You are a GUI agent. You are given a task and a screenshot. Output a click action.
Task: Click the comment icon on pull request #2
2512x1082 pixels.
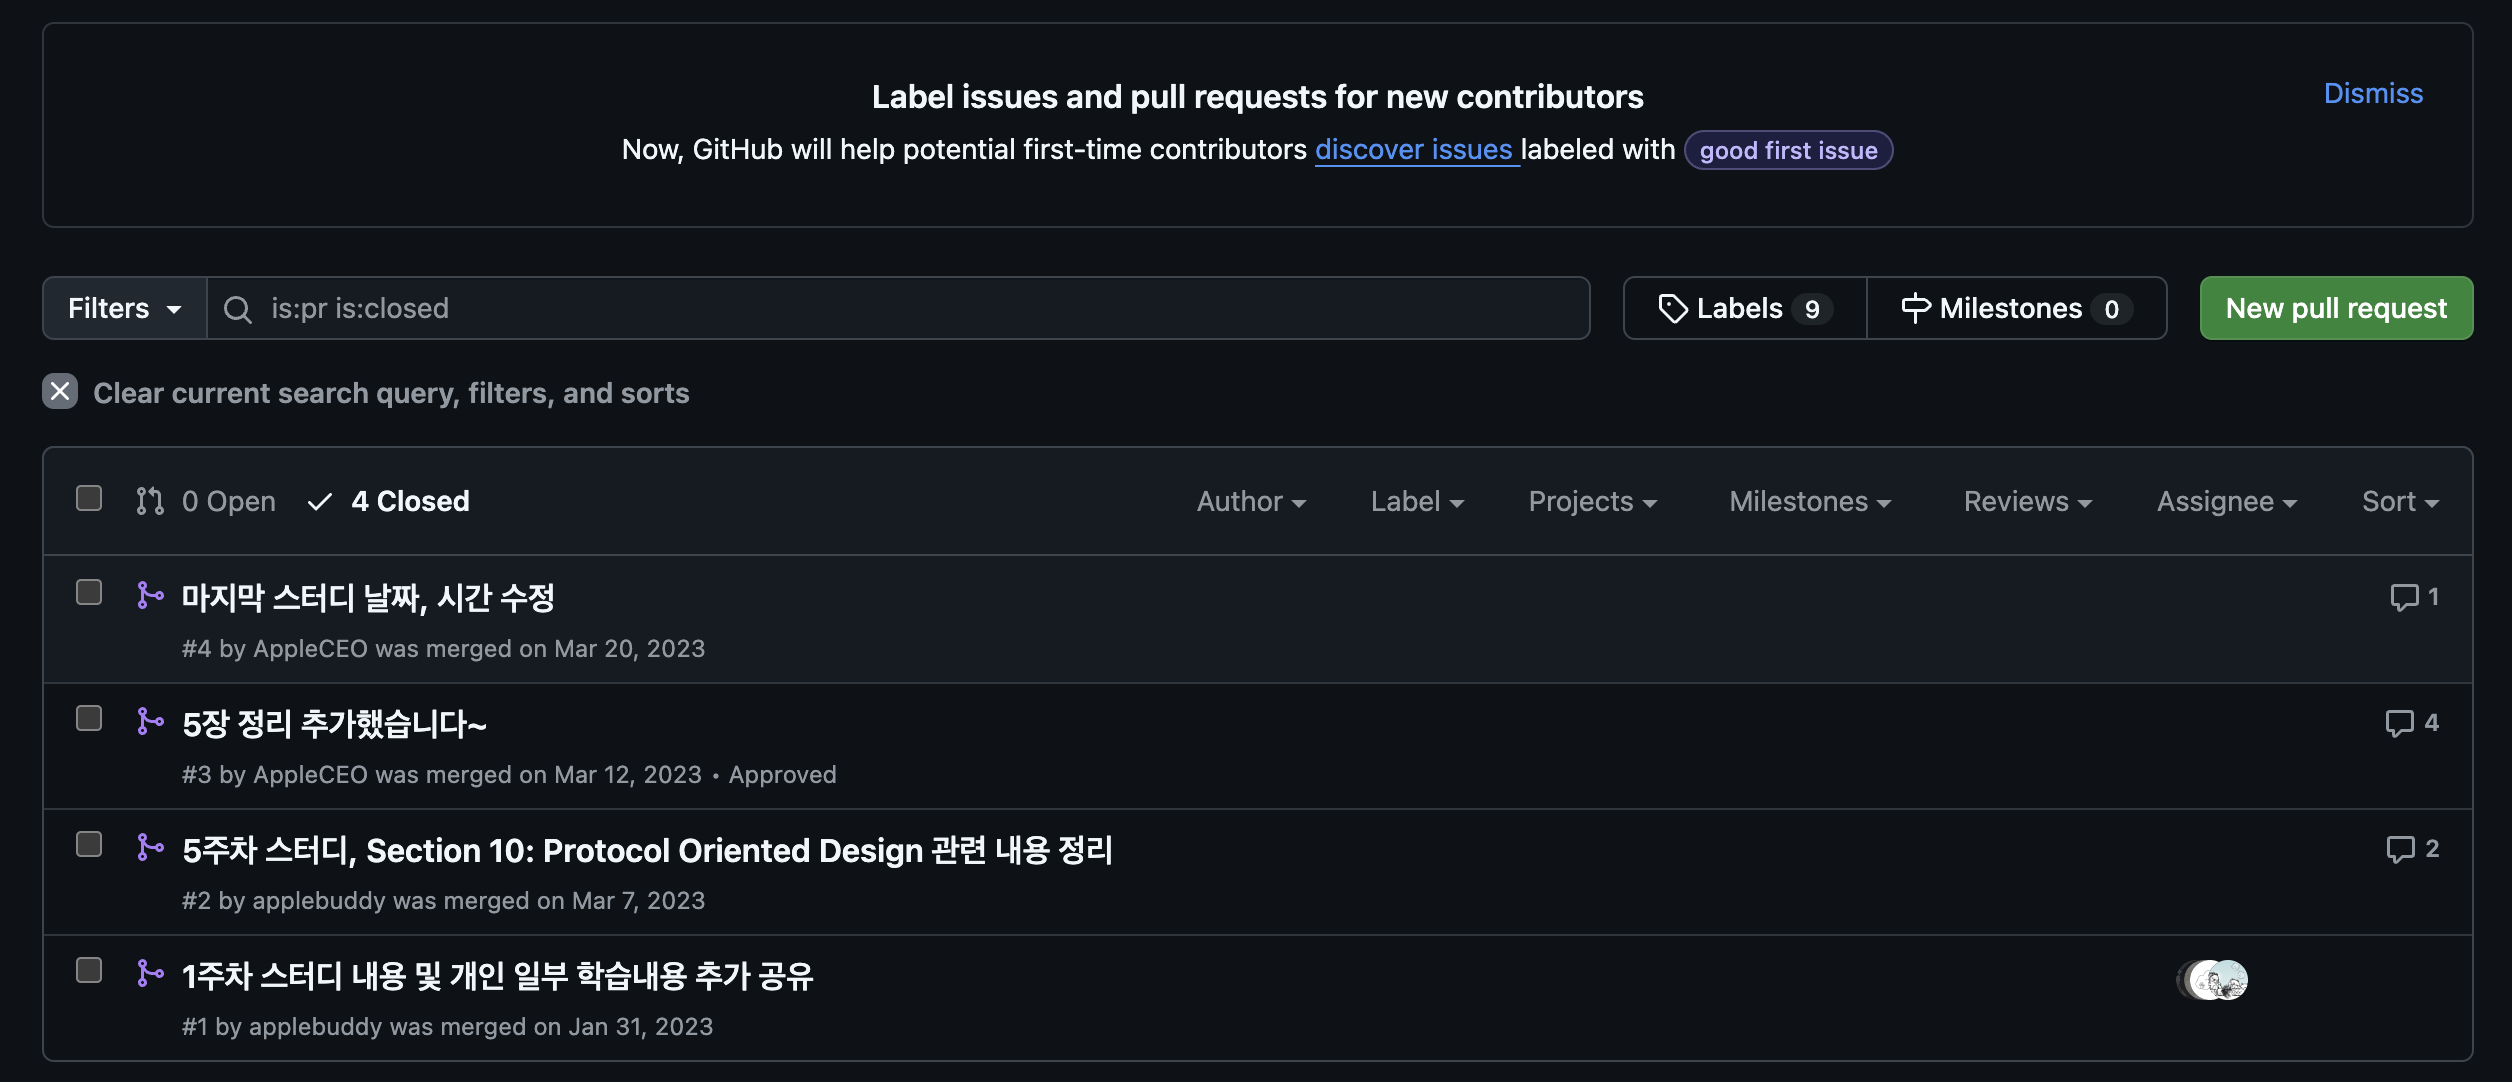2400,849
